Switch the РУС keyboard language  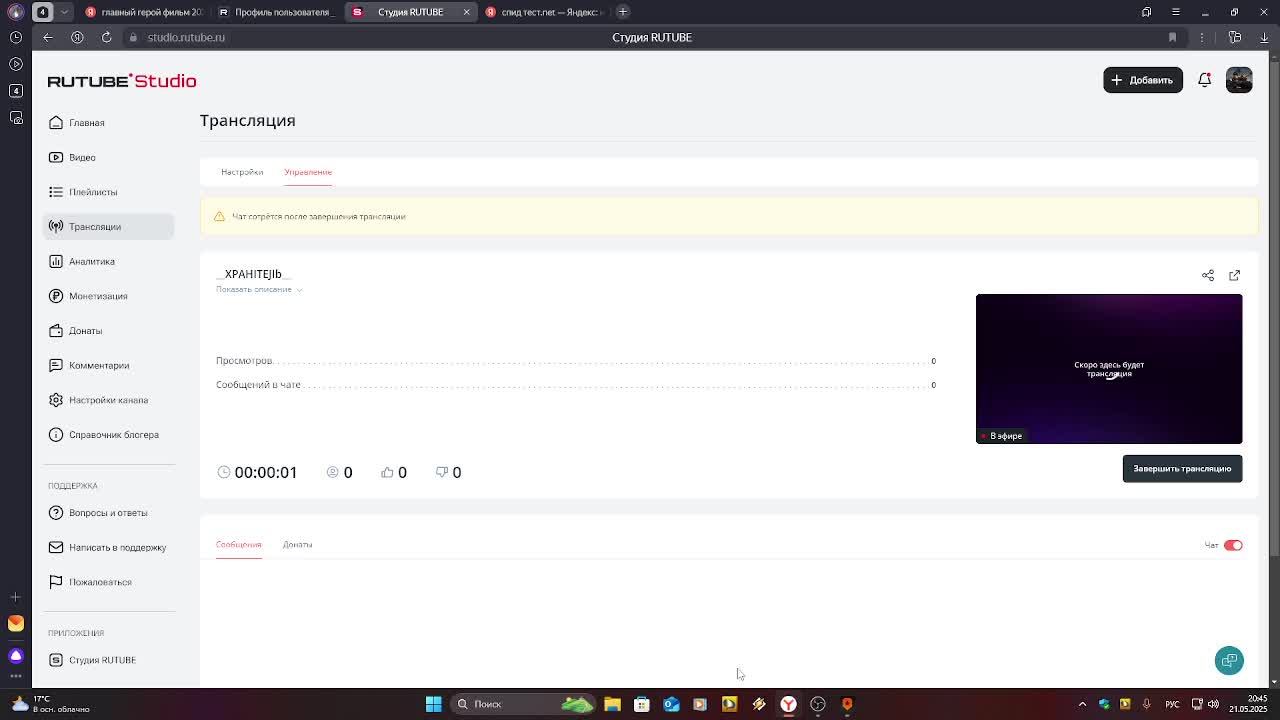tap(1173, 704)
